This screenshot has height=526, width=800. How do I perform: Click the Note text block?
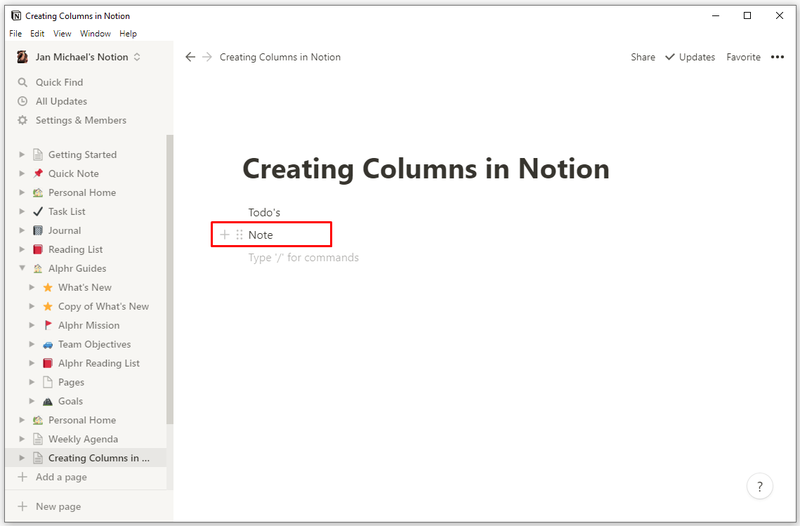(261, 235)
